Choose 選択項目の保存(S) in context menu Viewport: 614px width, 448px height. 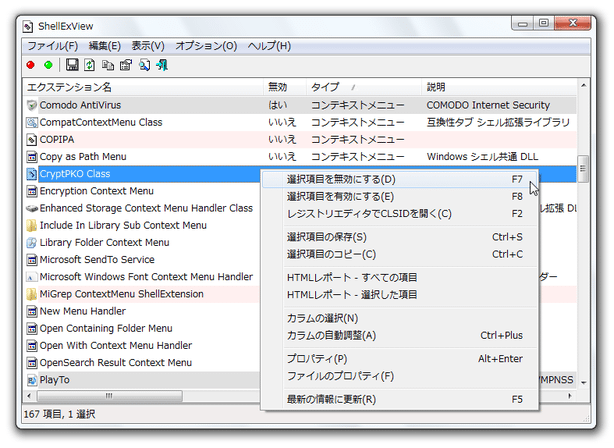tap(399, 237)
